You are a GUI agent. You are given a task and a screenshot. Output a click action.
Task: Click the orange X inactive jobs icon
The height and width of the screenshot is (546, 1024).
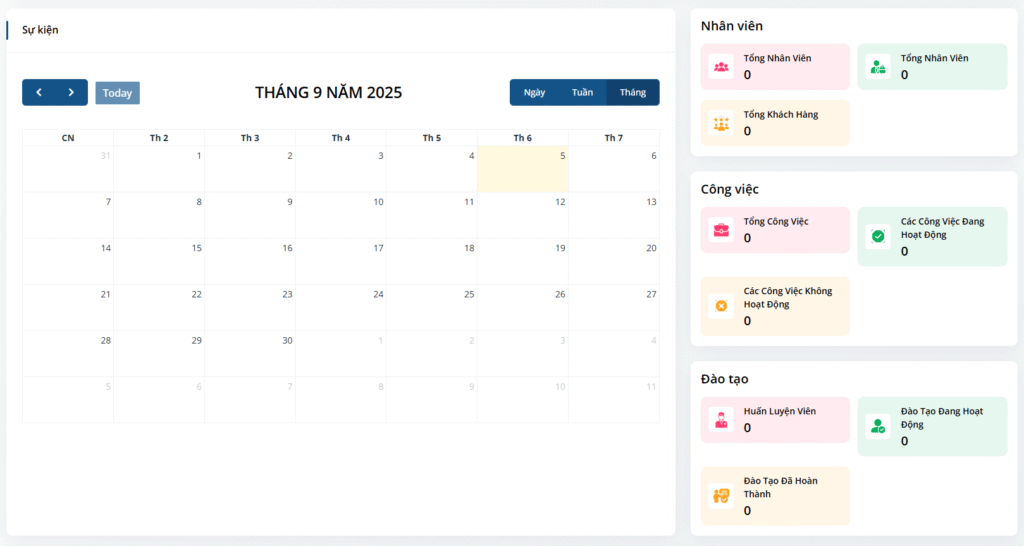tap(721, 306)
